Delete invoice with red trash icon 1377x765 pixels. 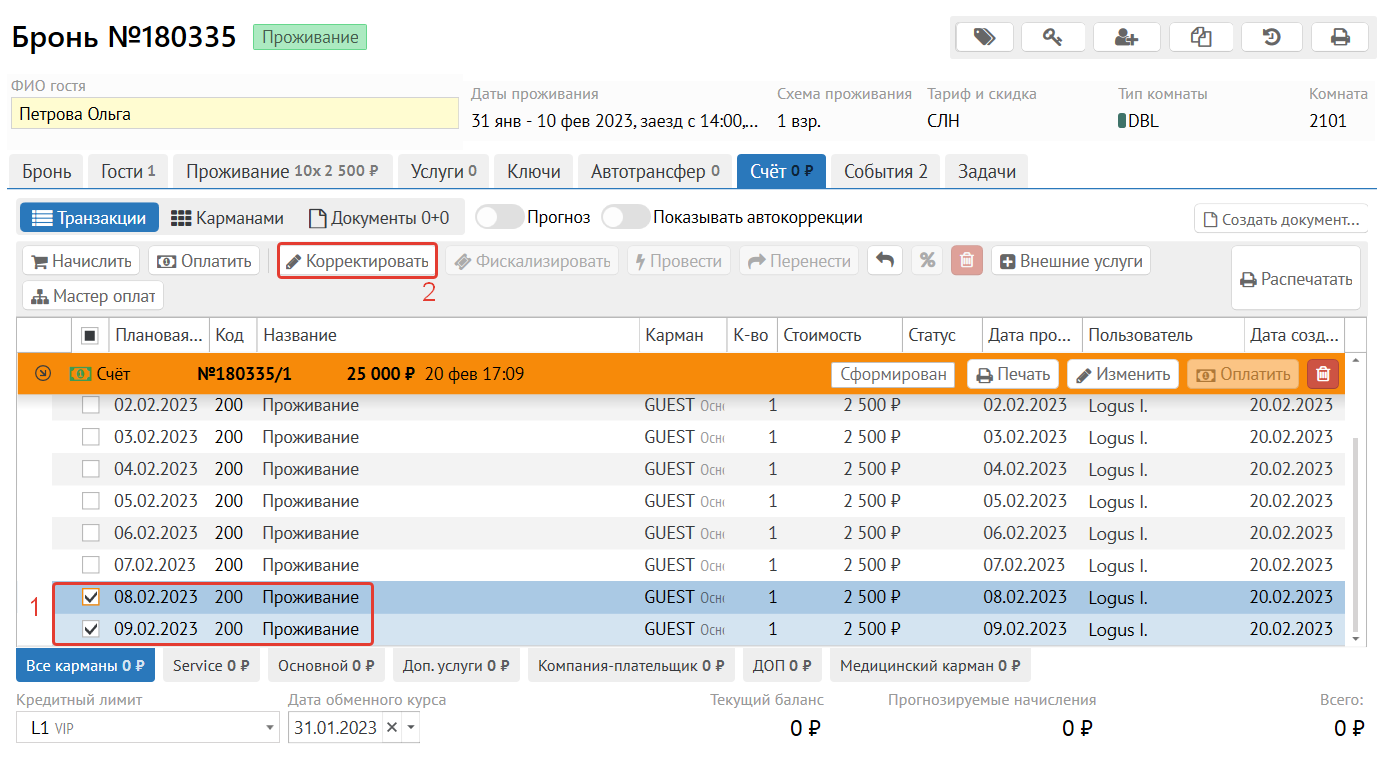1323,374
